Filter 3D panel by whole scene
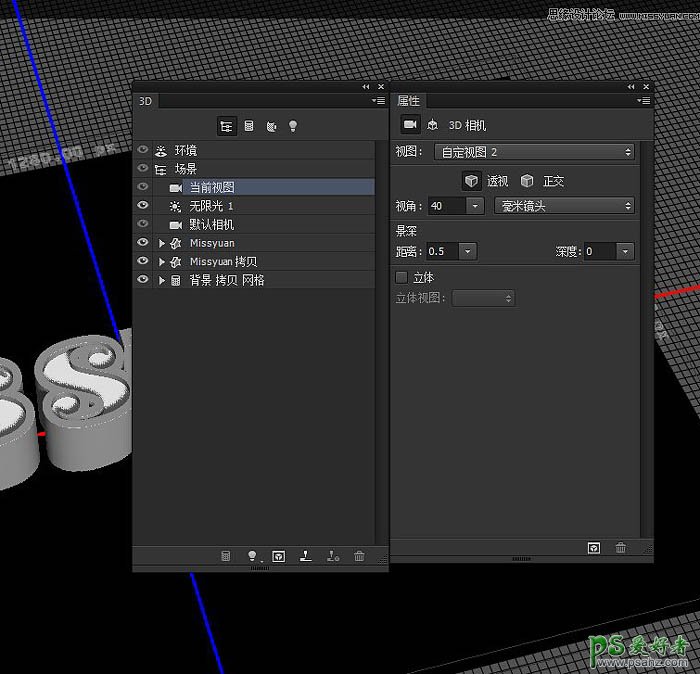This screenshot has width=700, height=674. (x=226, y=126)
